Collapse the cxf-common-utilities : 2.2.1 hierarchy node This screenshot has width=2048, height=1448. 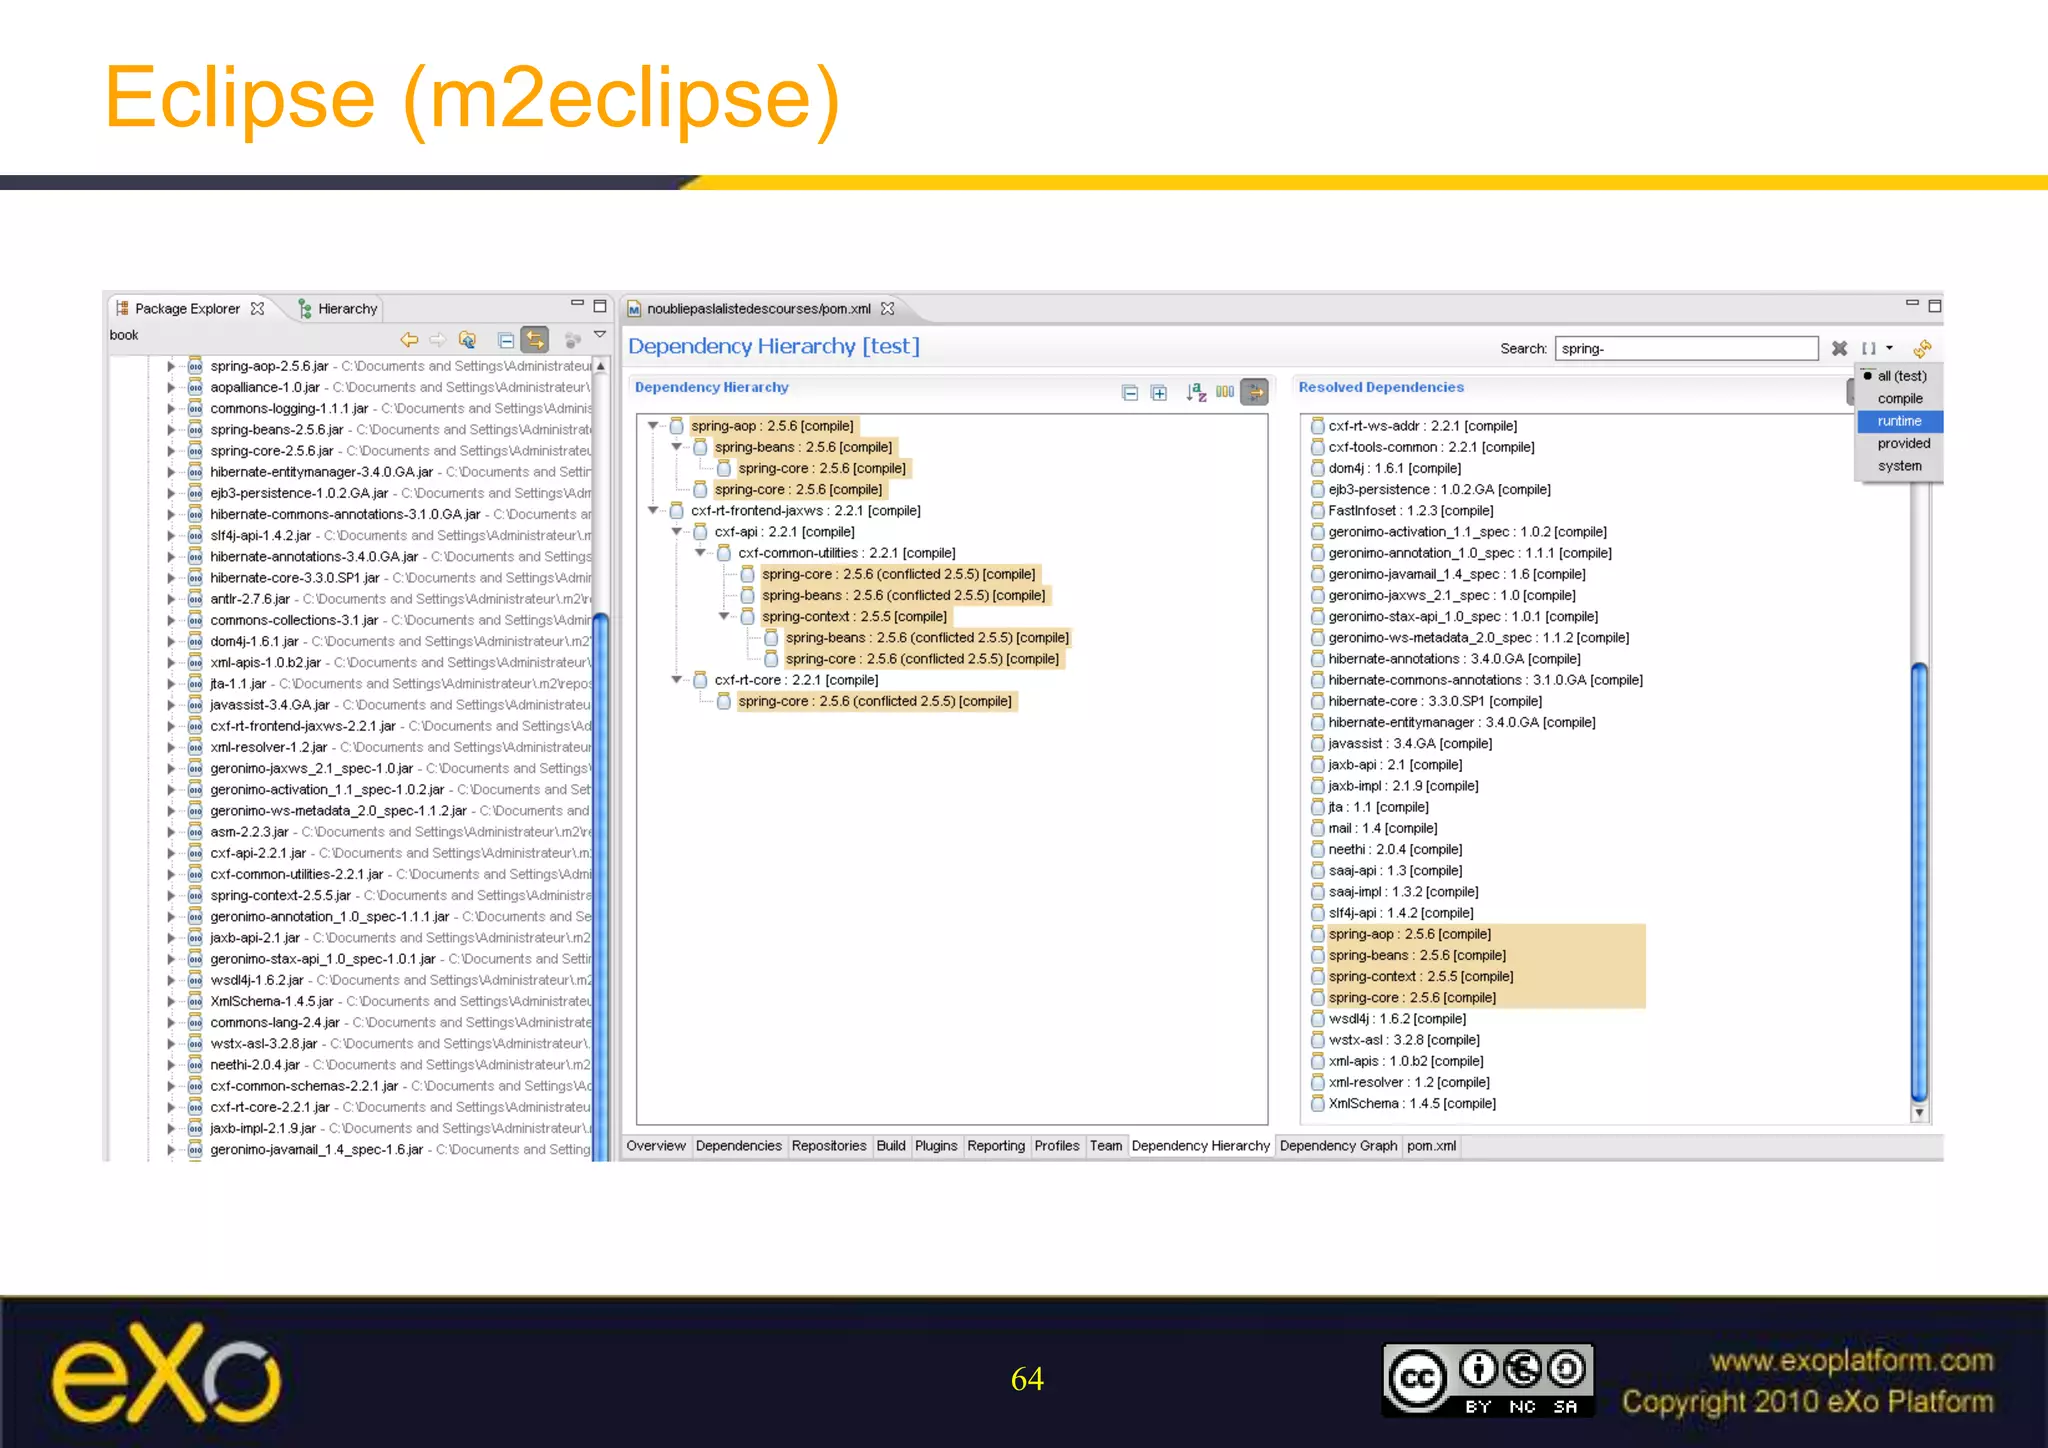pos(701,553)
